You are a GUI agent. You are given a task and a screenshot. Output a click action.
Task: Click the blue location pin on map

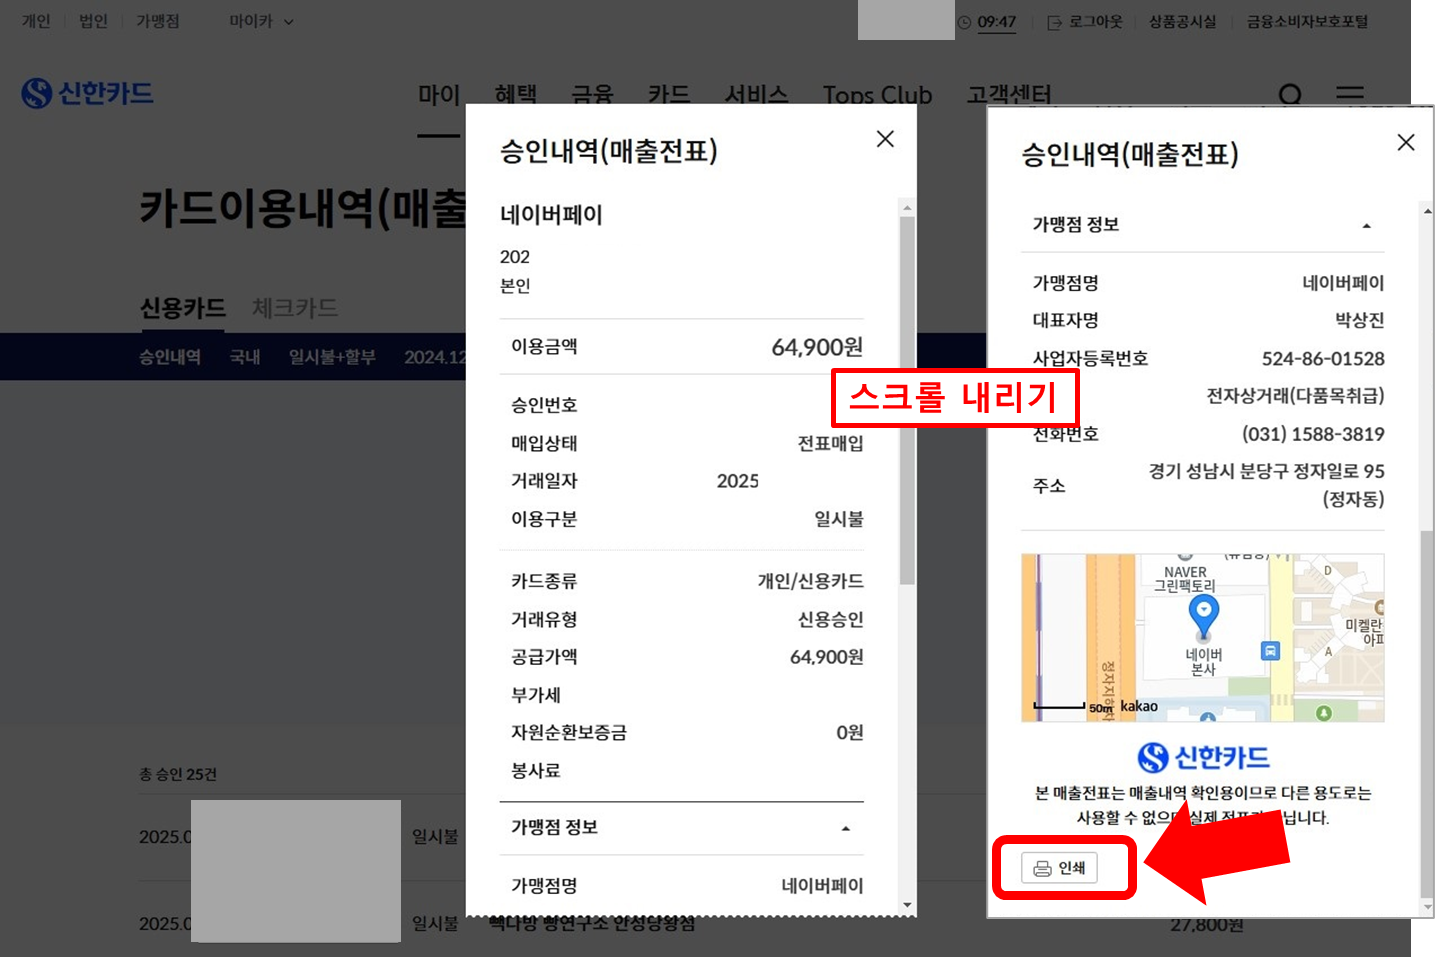coord(1204,615)
